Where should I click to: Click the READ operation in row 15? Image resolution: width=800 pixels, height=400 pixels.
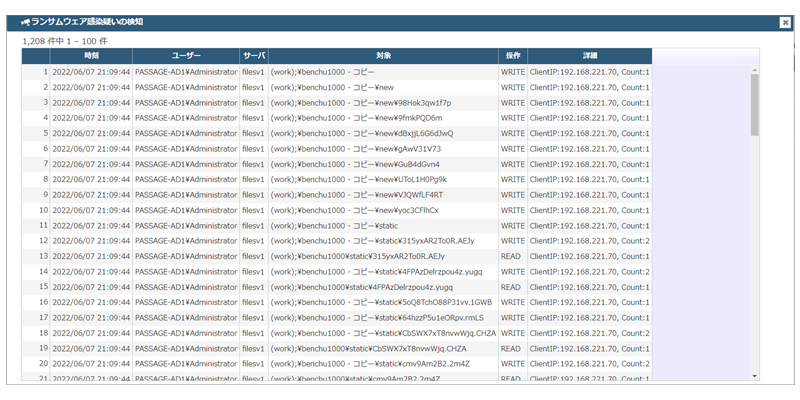(511, 287)
